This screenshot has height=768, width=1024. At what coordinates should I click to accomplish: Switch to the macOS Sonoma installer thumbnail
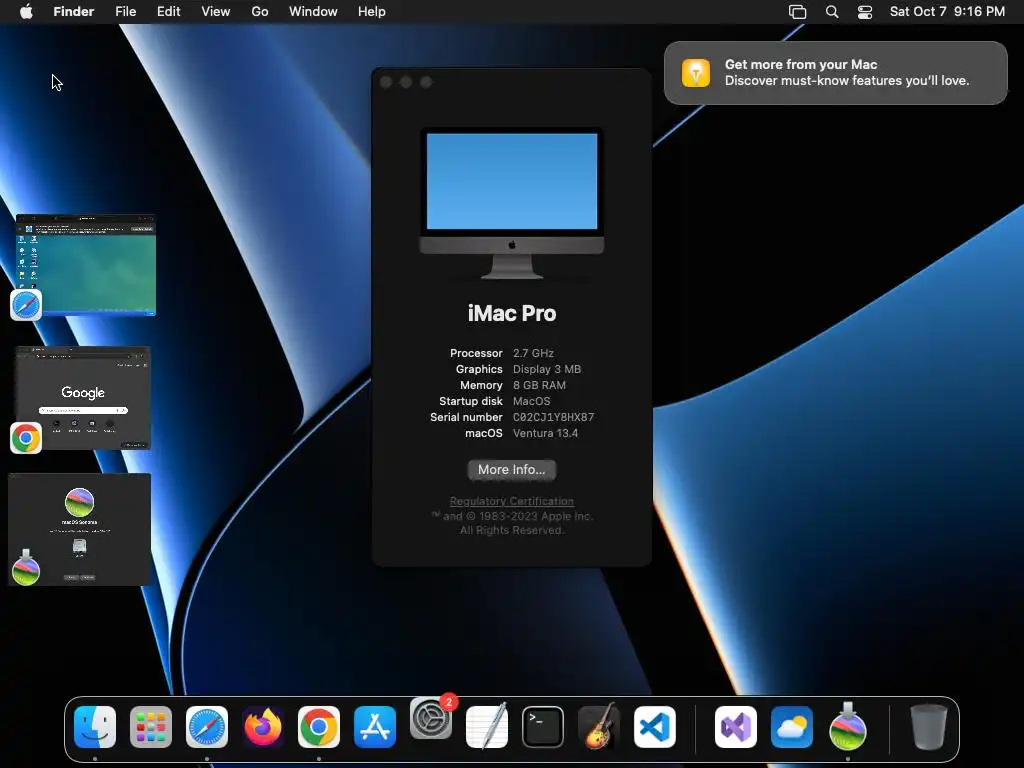[x=80, y=529]
